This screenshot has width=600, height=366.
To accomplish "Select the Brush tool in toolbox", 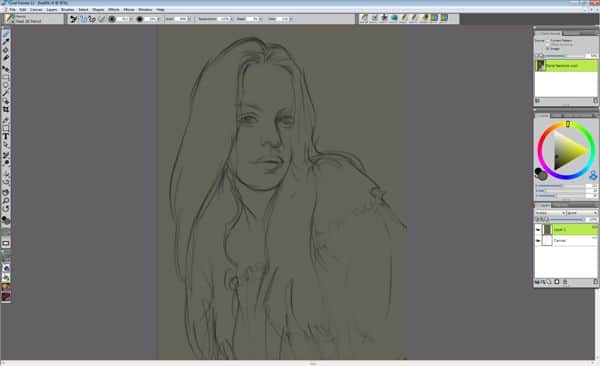I will [x=6, y=34].
